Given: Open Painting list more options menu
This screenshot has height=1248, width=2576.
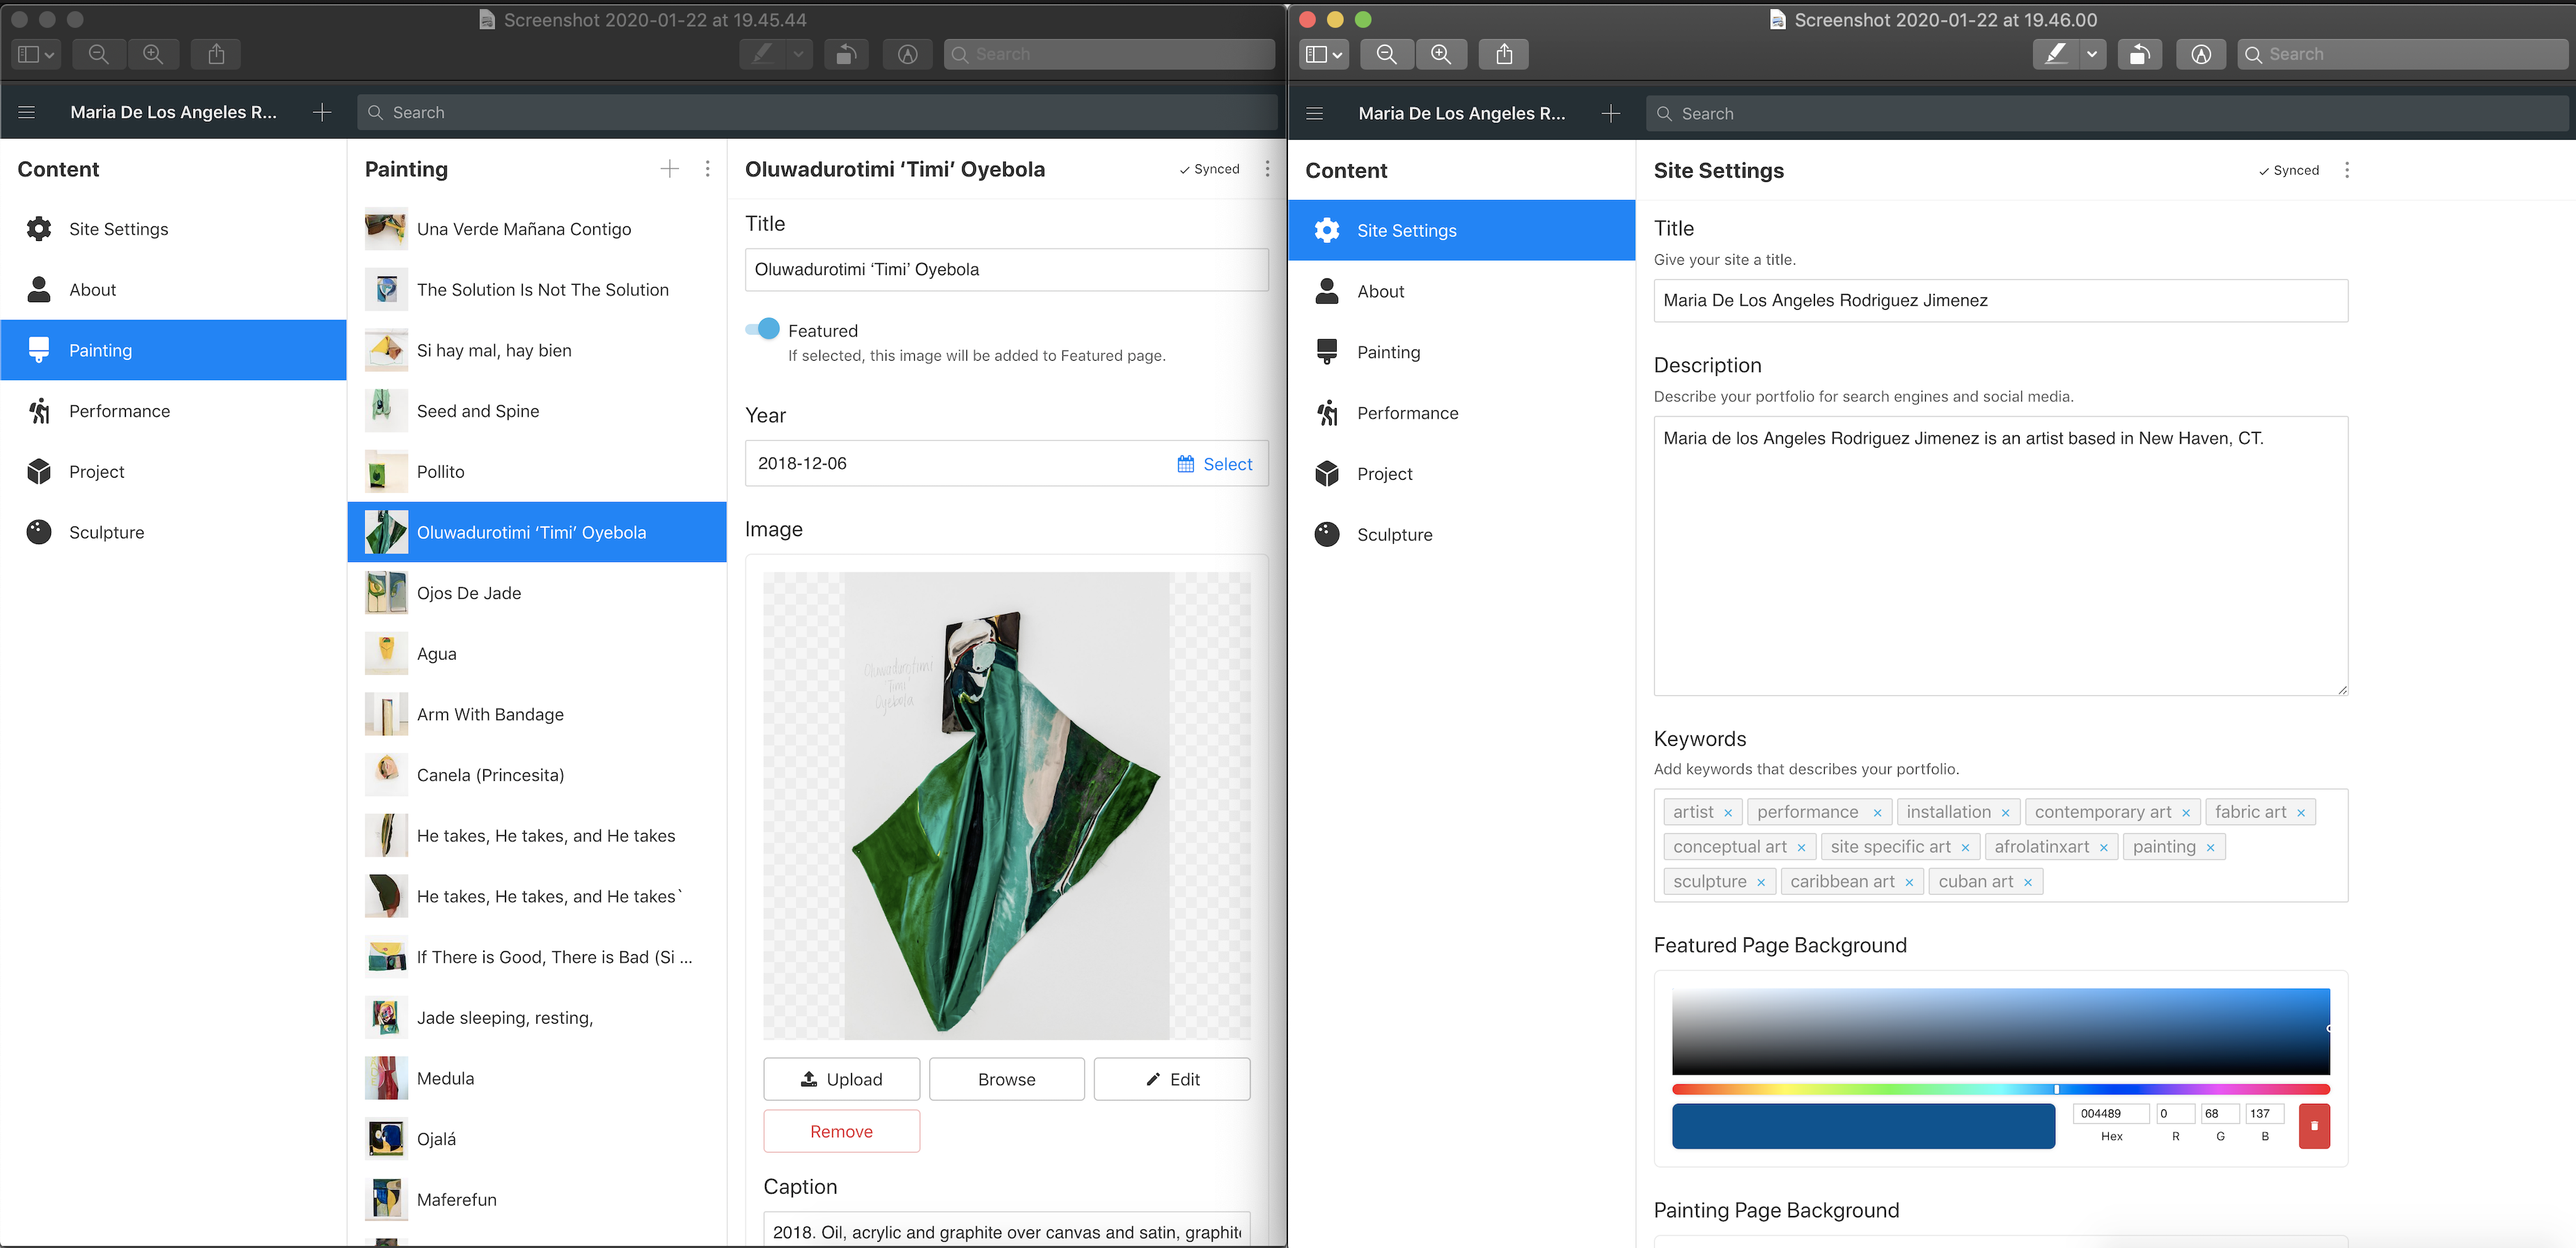Looking at the screenshot, I should pos(707,169).
